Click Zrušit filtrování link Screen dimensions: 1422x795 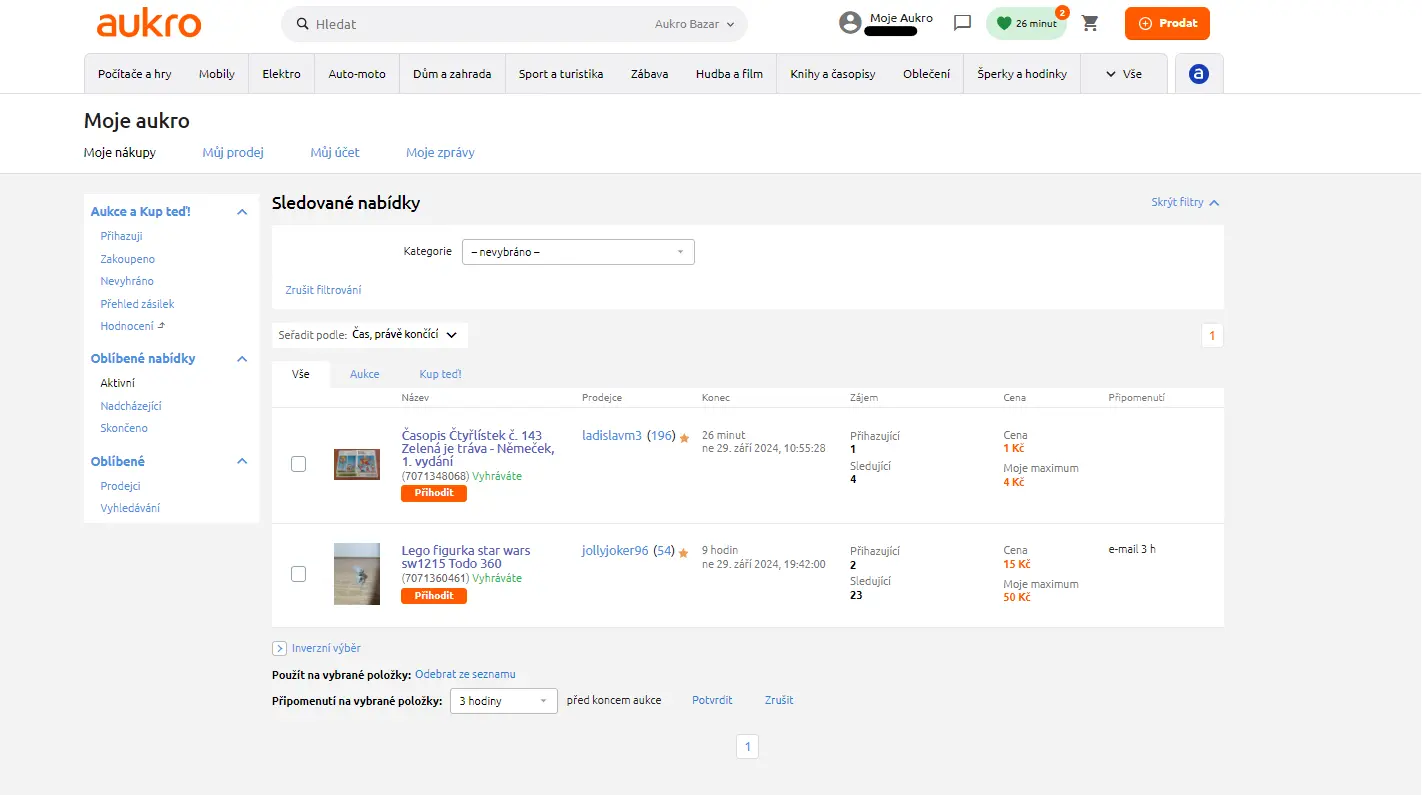click(323, 290)
